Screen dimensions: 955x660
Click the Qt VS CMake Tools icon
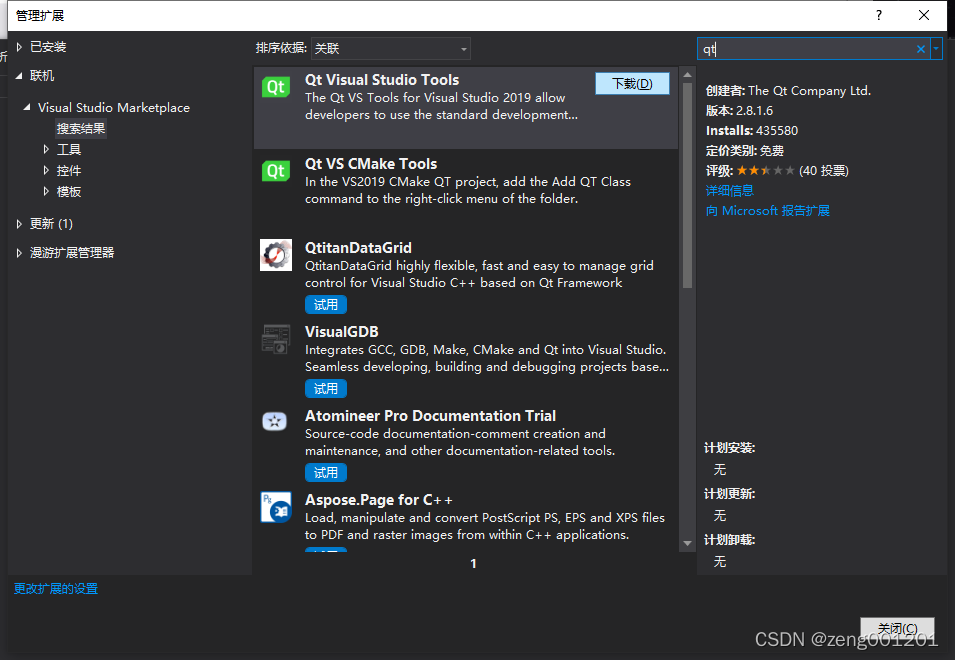pos(275,170)
